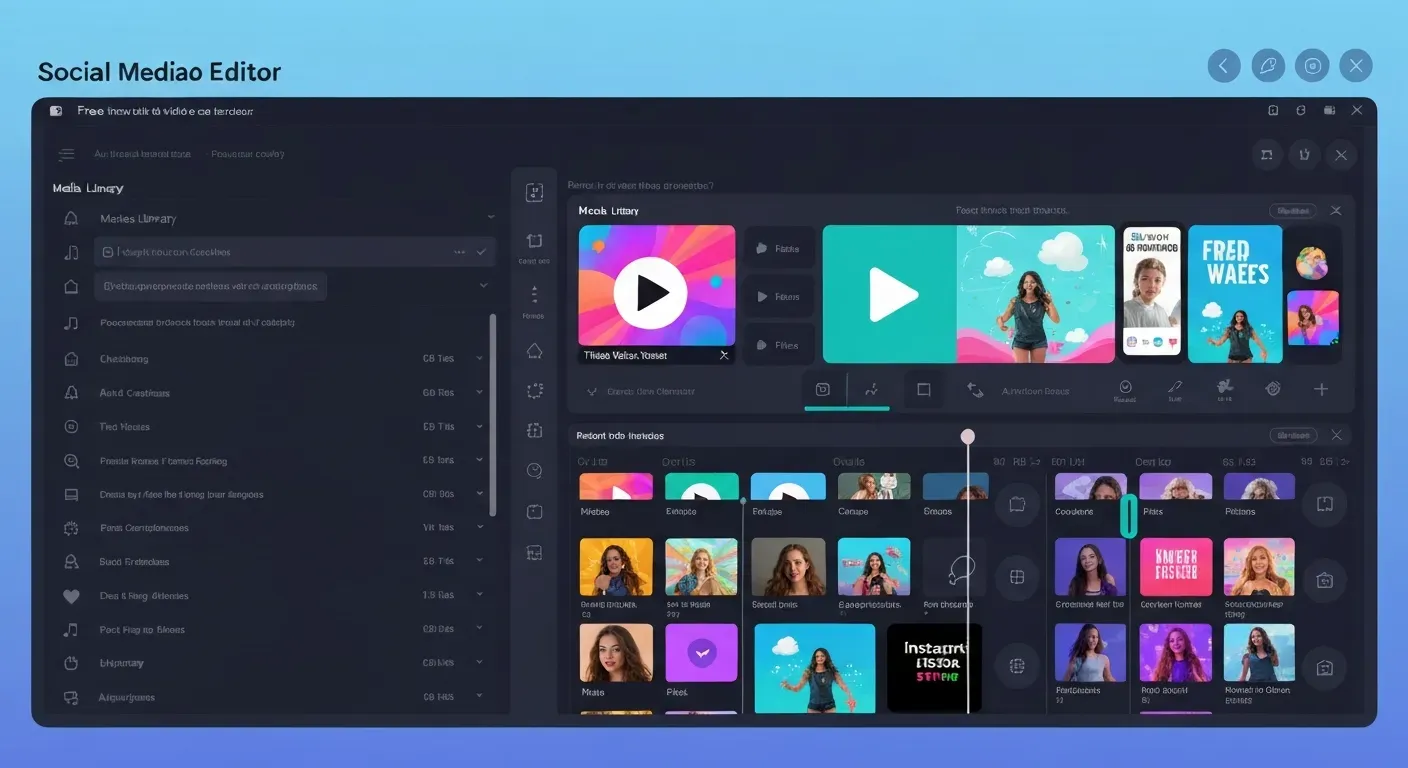The height and width of the screenshot is (768, 1408).
Task: Click the speech bubble icon beside the templates grid
Action: [1017, 505]
